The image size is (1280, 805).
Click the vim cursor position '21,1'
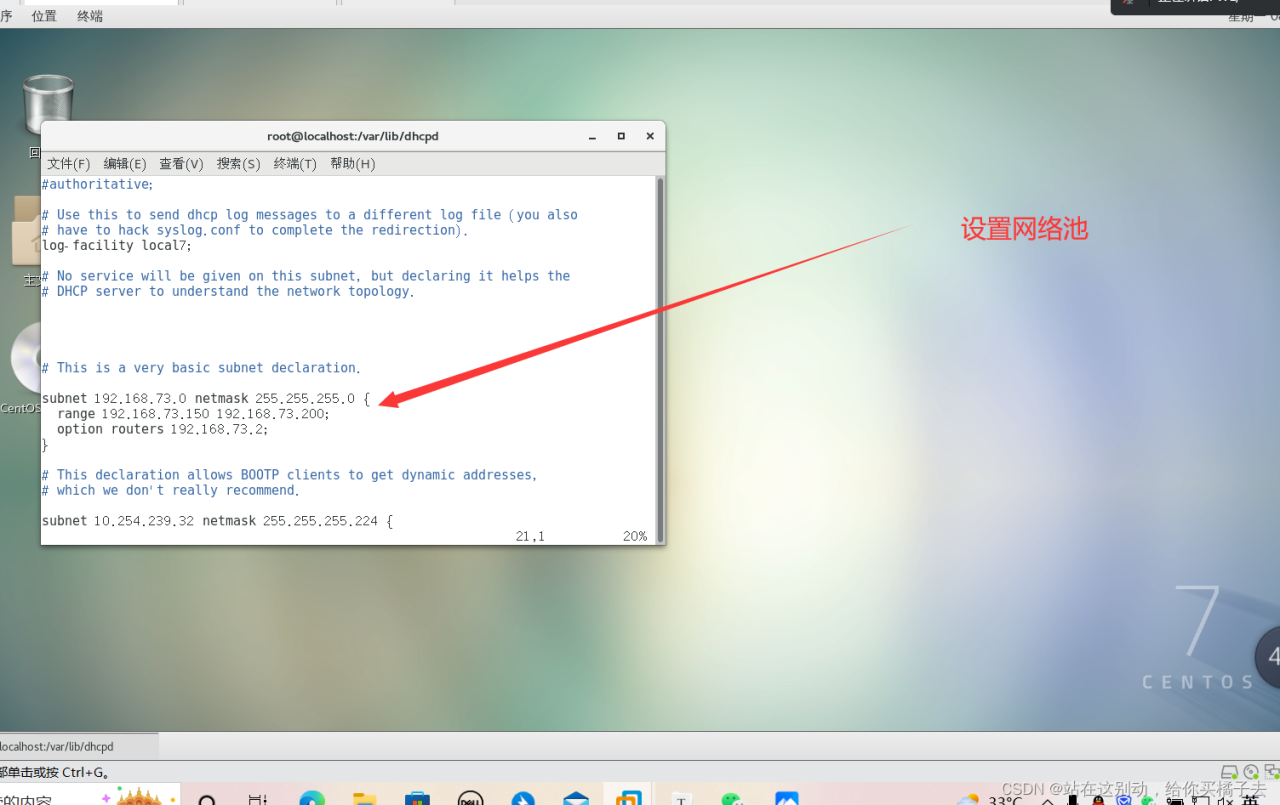coord(530,536)
